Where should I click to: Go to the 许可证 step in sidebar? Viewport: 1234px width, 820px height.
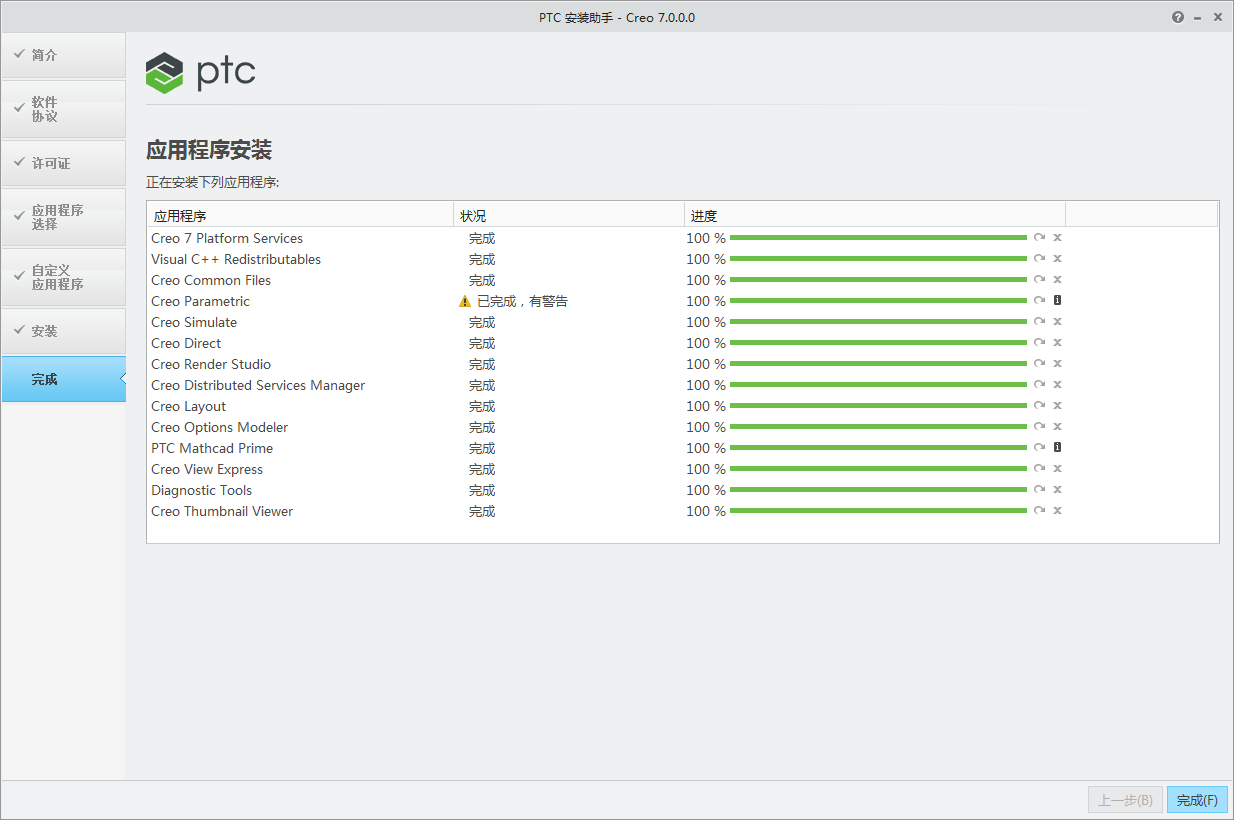click(x=63, y=163)
